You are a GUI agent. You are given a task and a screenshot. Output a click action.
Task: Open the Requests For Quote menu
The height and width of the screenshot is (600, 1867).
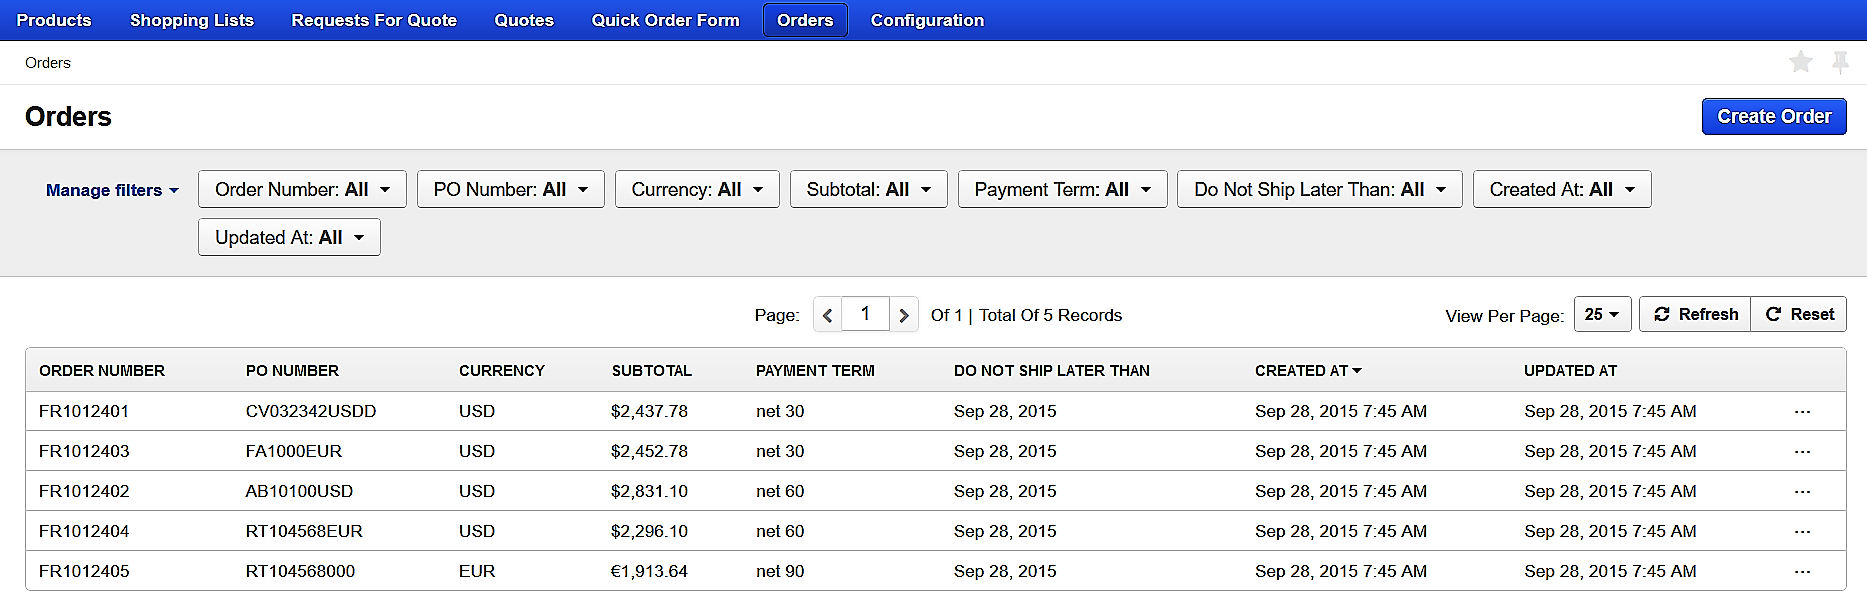[x=374, y=20]
